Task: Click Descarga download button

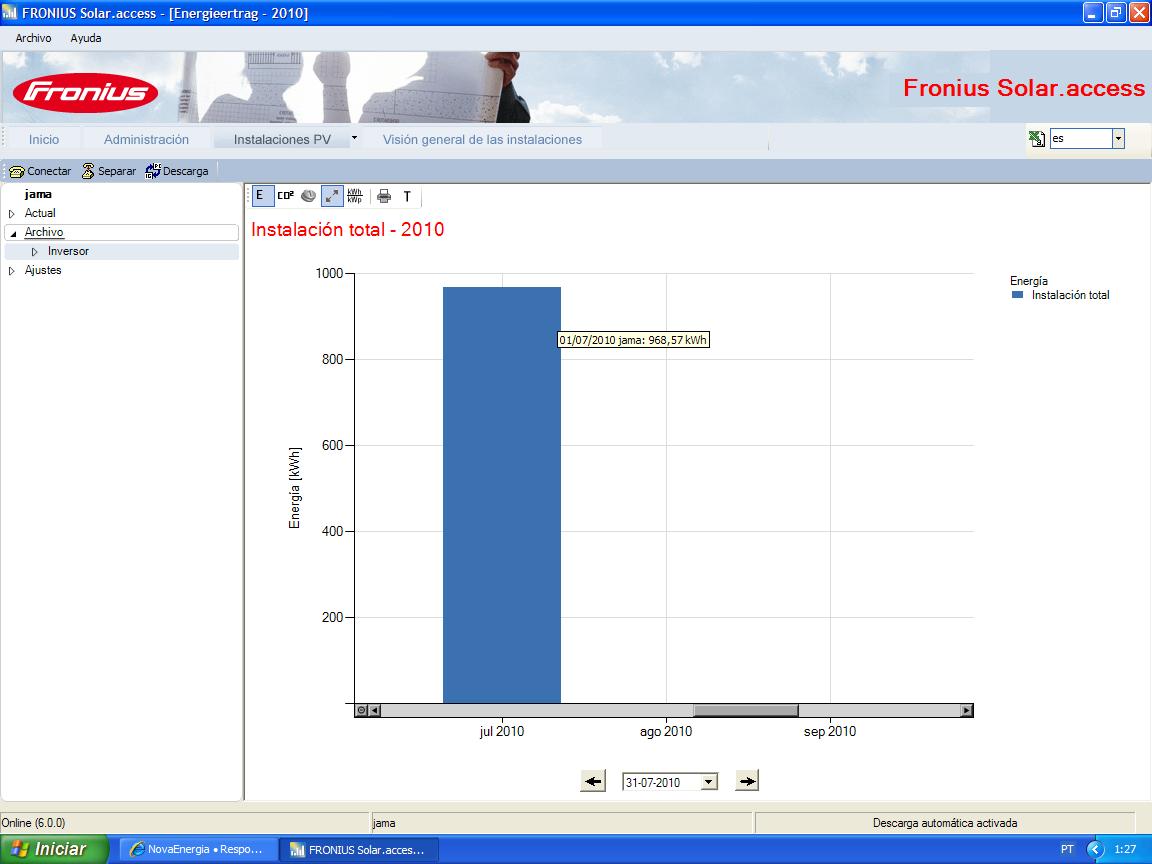Action: click(x=177, y=171)
